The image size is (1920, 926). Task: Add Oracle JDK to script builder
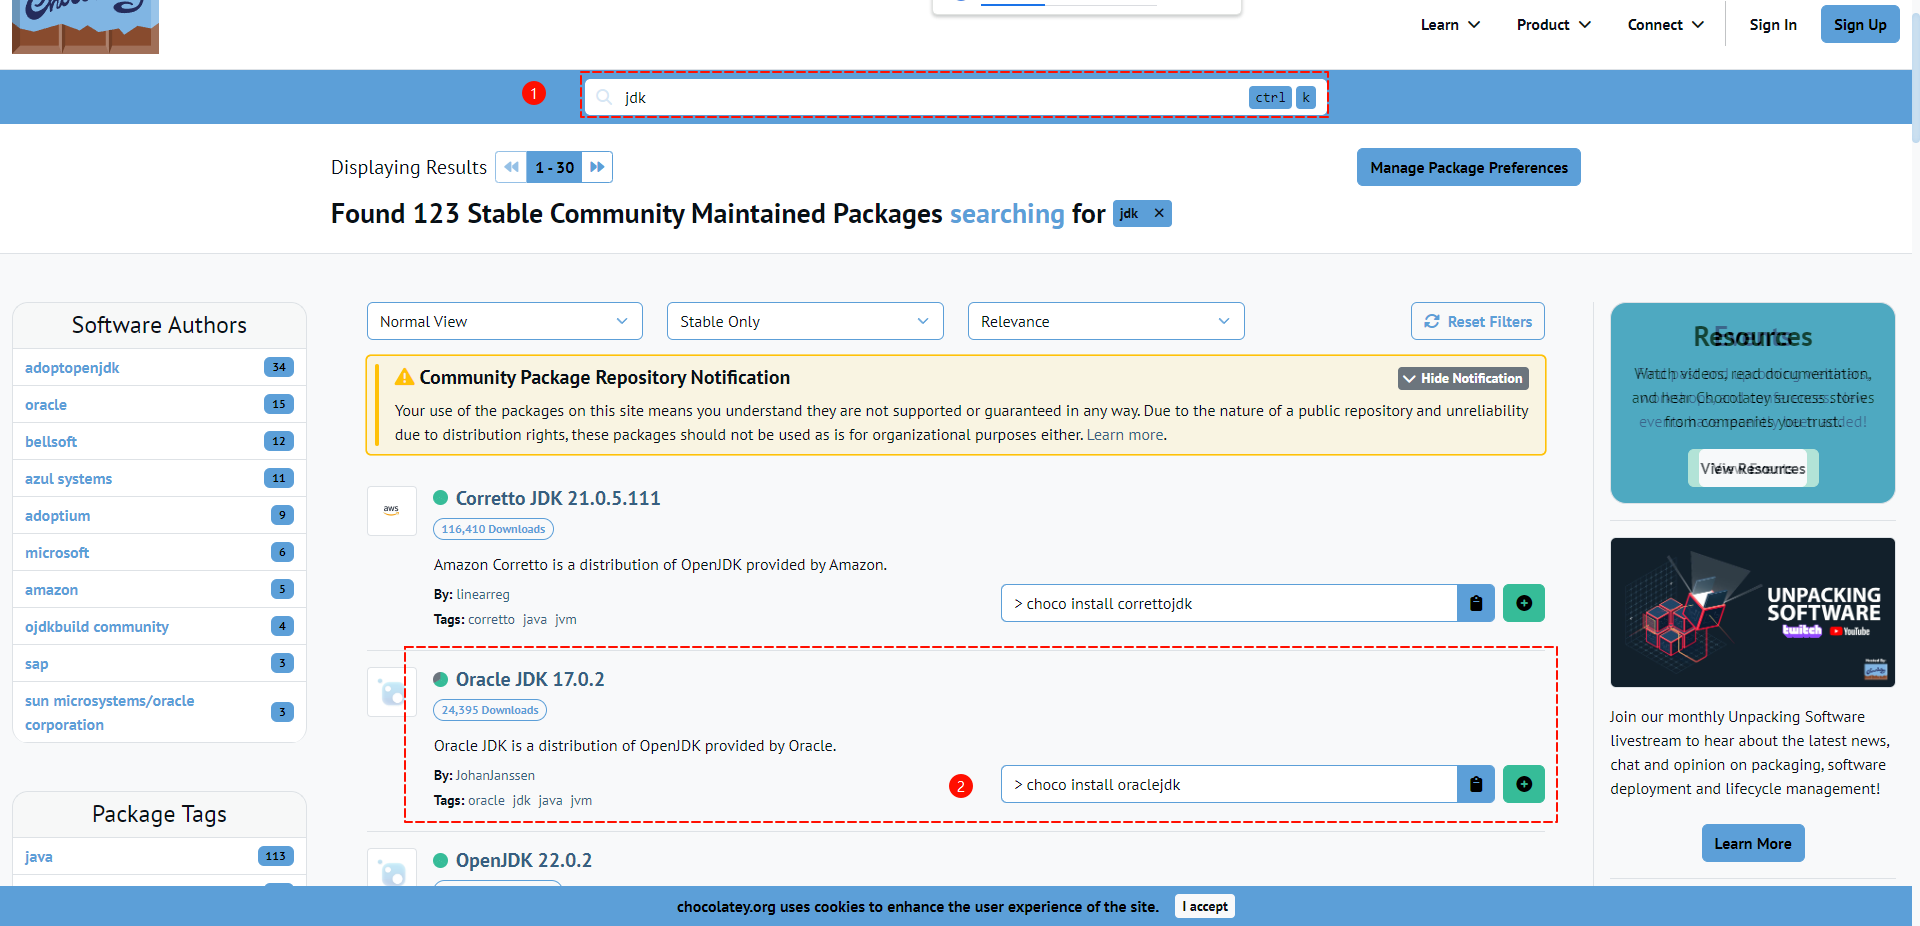[x=1523, y=784]
